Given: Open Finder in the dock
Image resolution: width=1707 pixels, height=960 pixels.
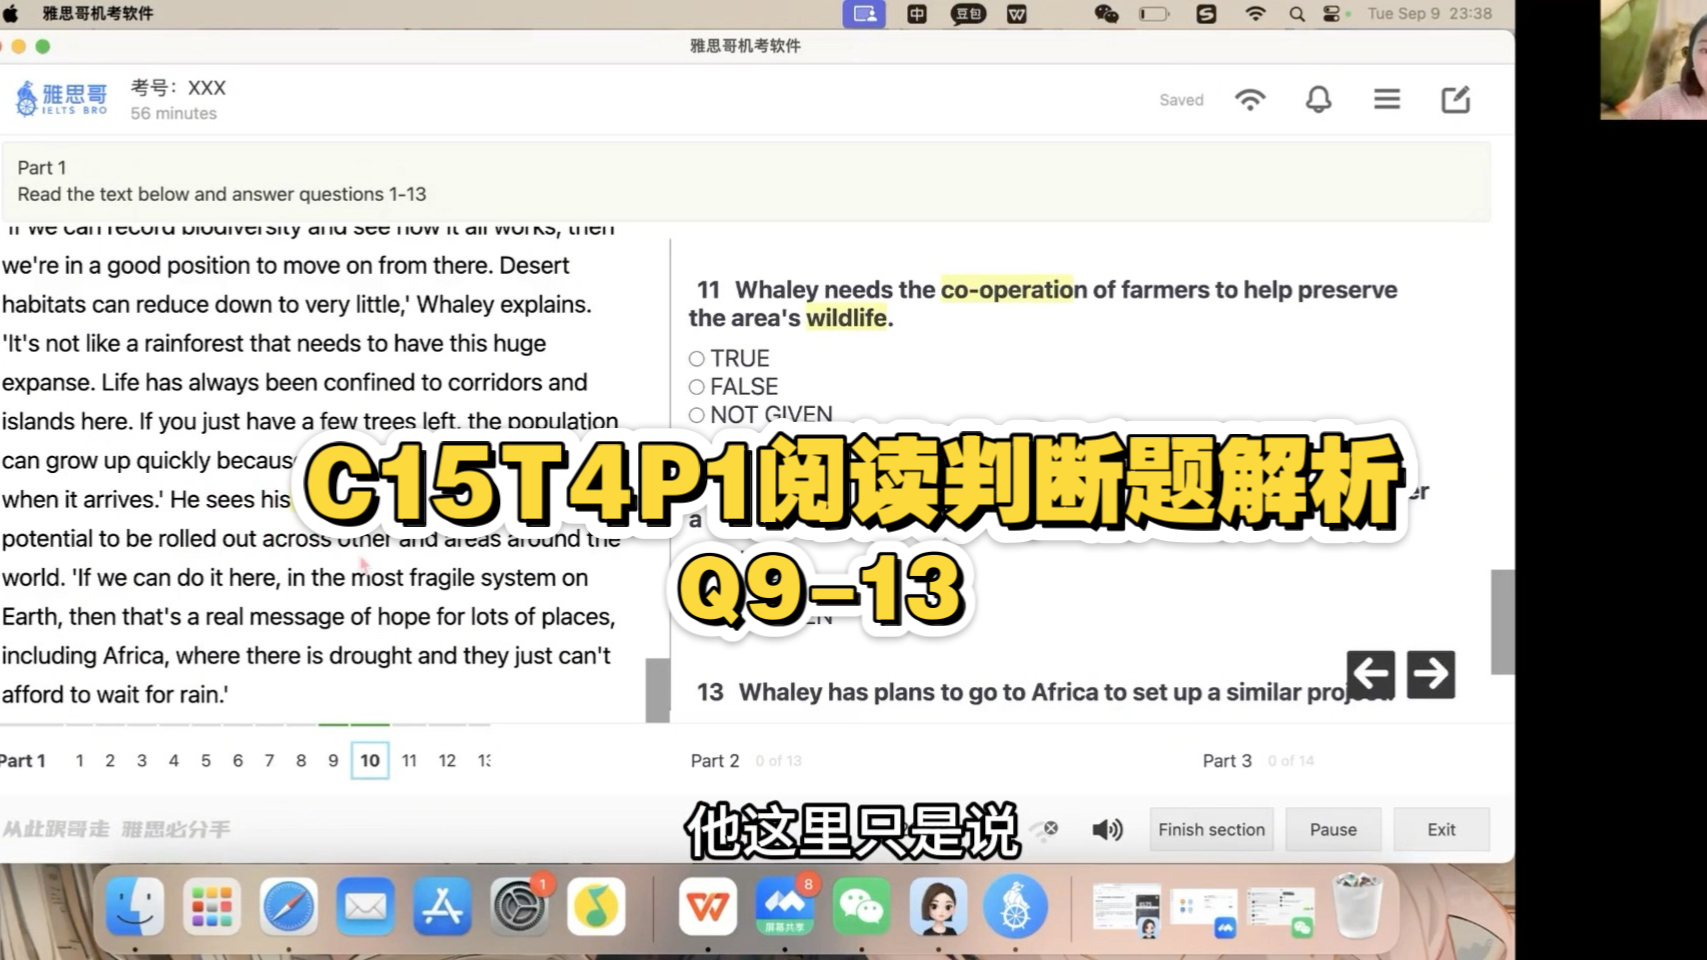Looking at the screenshot, I should (x=135, y=907).
